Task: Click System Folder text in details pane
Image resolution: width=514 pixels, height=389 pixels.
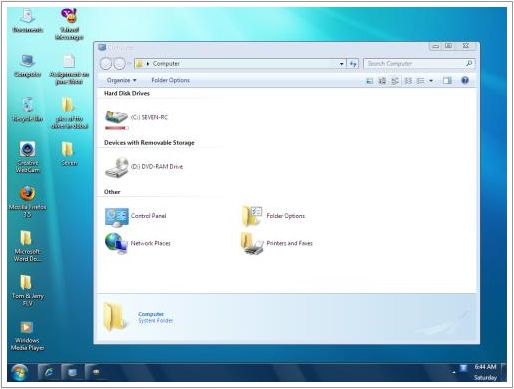Action: (156, 321)
